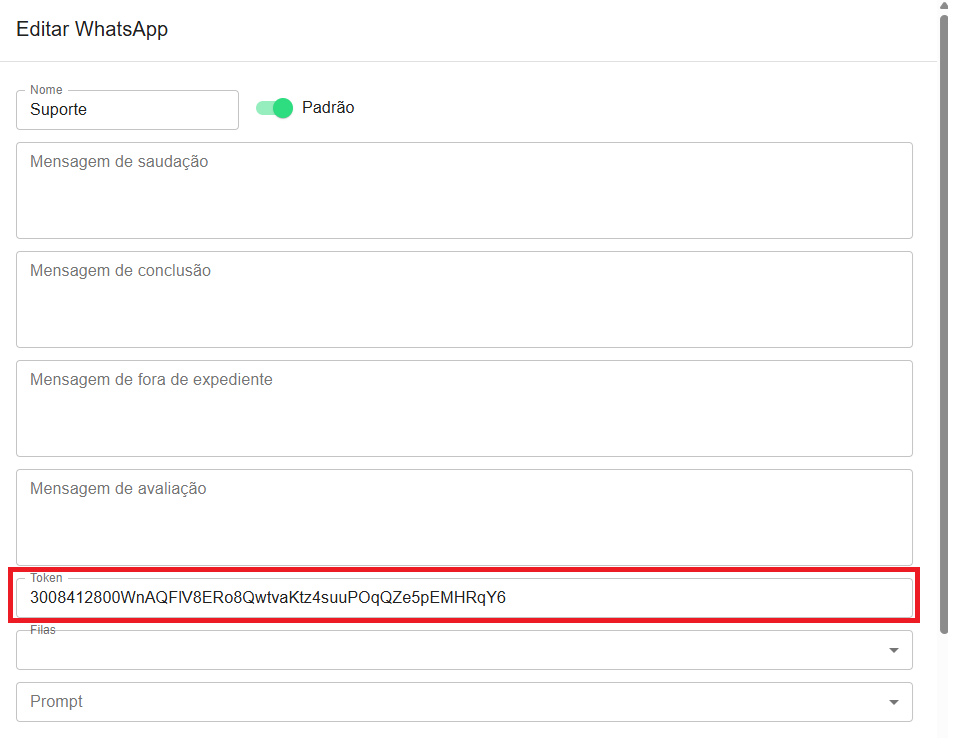
Task: Click the Prompt dropdown arrow icon
Action: coord(893,702)
